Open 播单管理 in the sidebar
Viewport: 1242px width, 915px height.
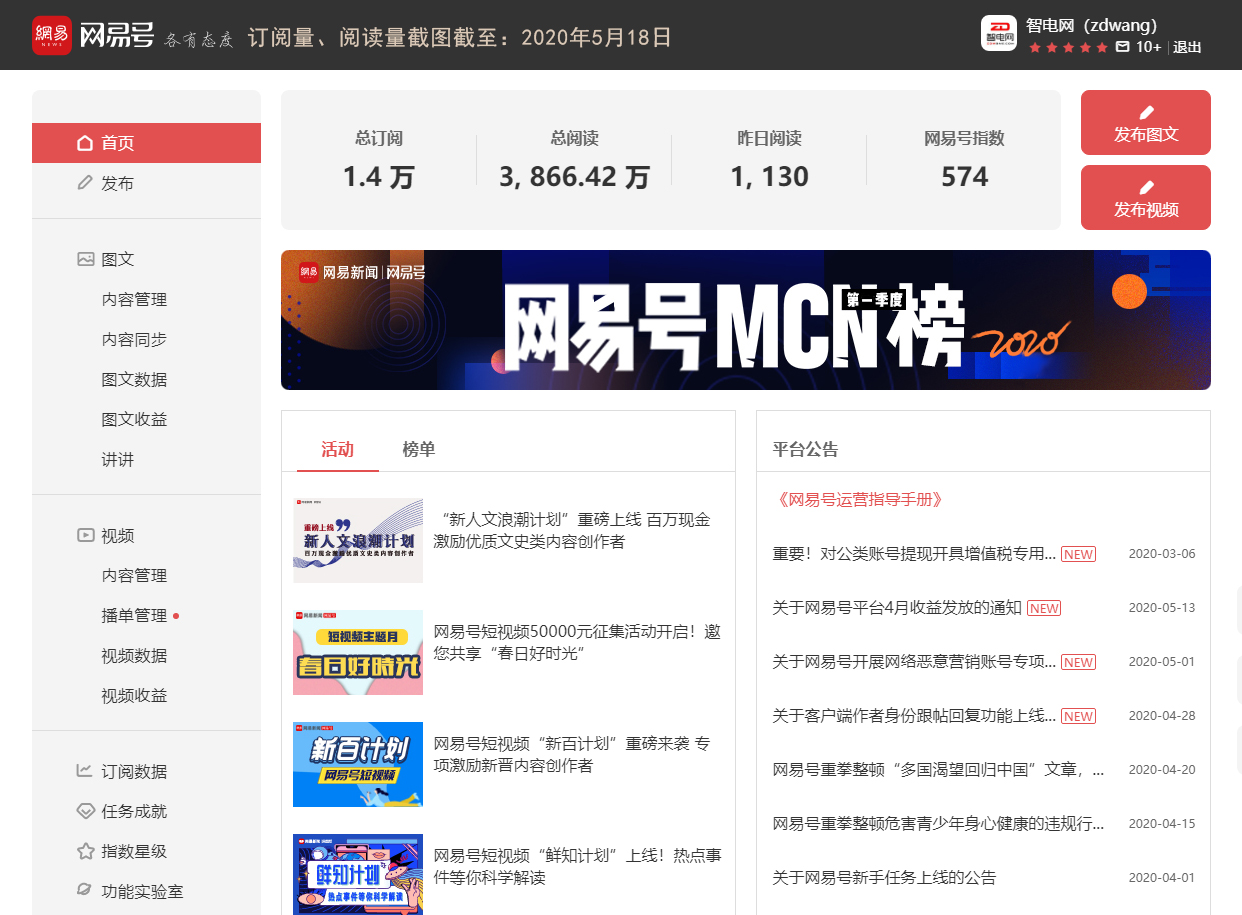click(134, 615)
